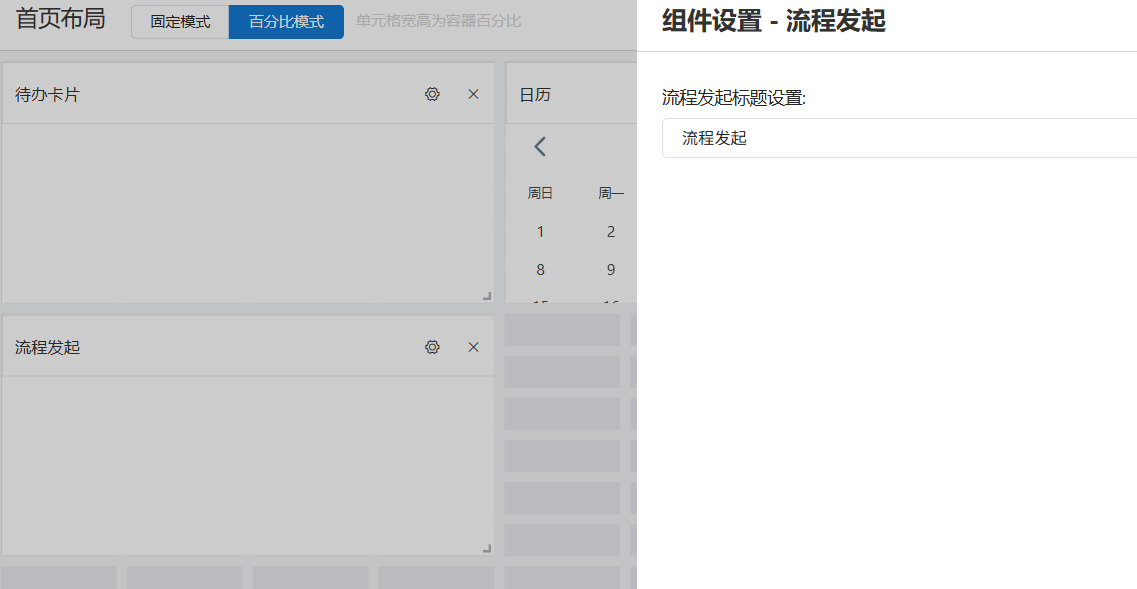Click resize handle of 待办卡片 card
Image resolution: width=1137 pixels, height=589 pixels.
click(487, 295)
